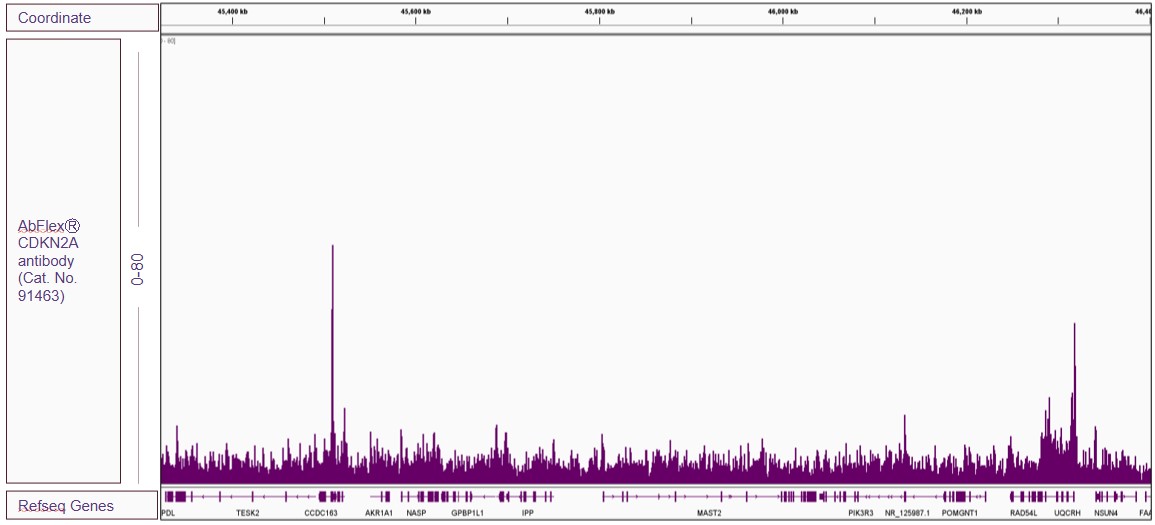Select the NR_125987.1 gene label
This screenshot has height=525, width=1155.
tap(908, 512)
